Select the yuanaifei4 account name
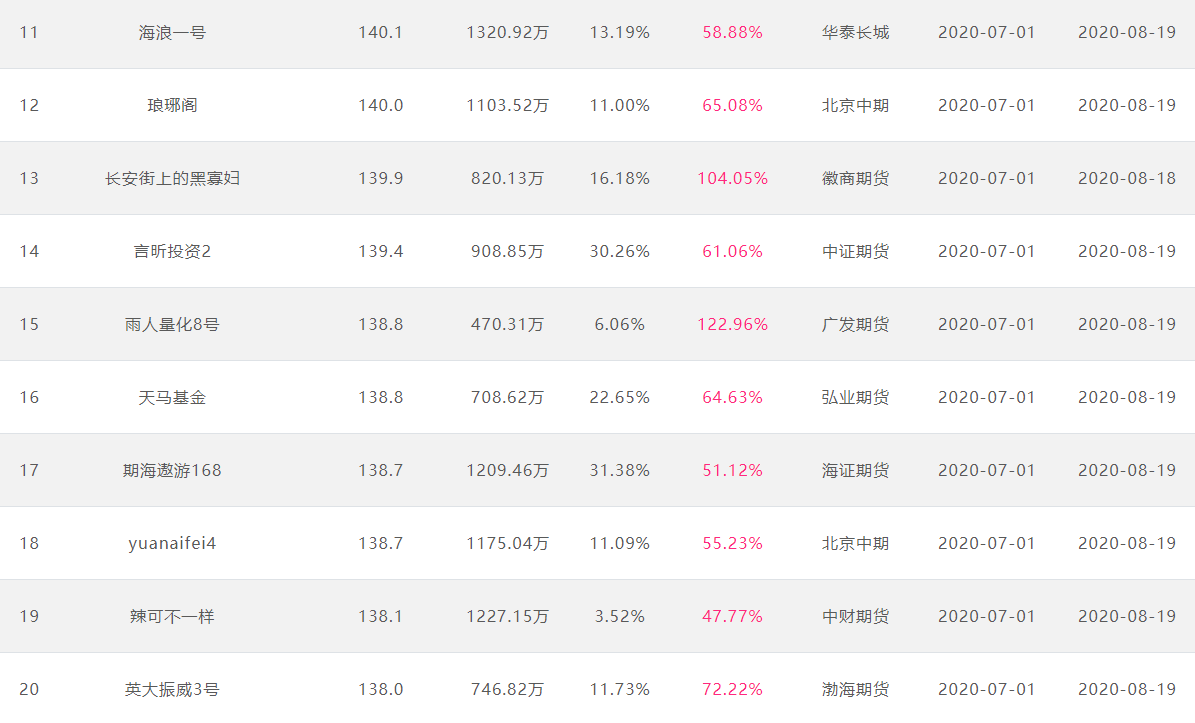Image resolution: width=1195 pixels, height=723 pixels. [172, 544]
